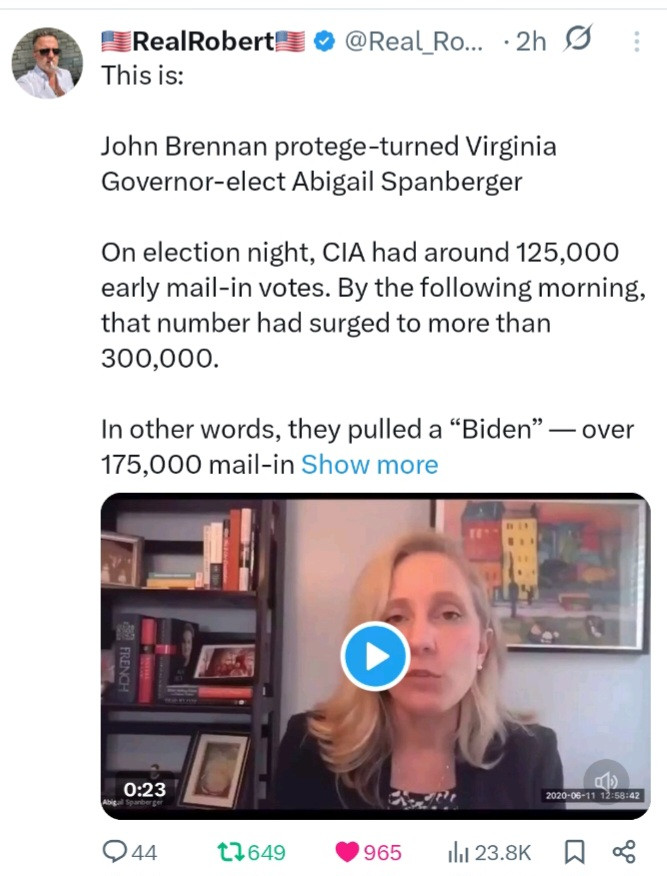Image resolution: width=667 pixels, height=876 pixels.
Task: Toggle the video sound speaker icon
Action: 606,779
